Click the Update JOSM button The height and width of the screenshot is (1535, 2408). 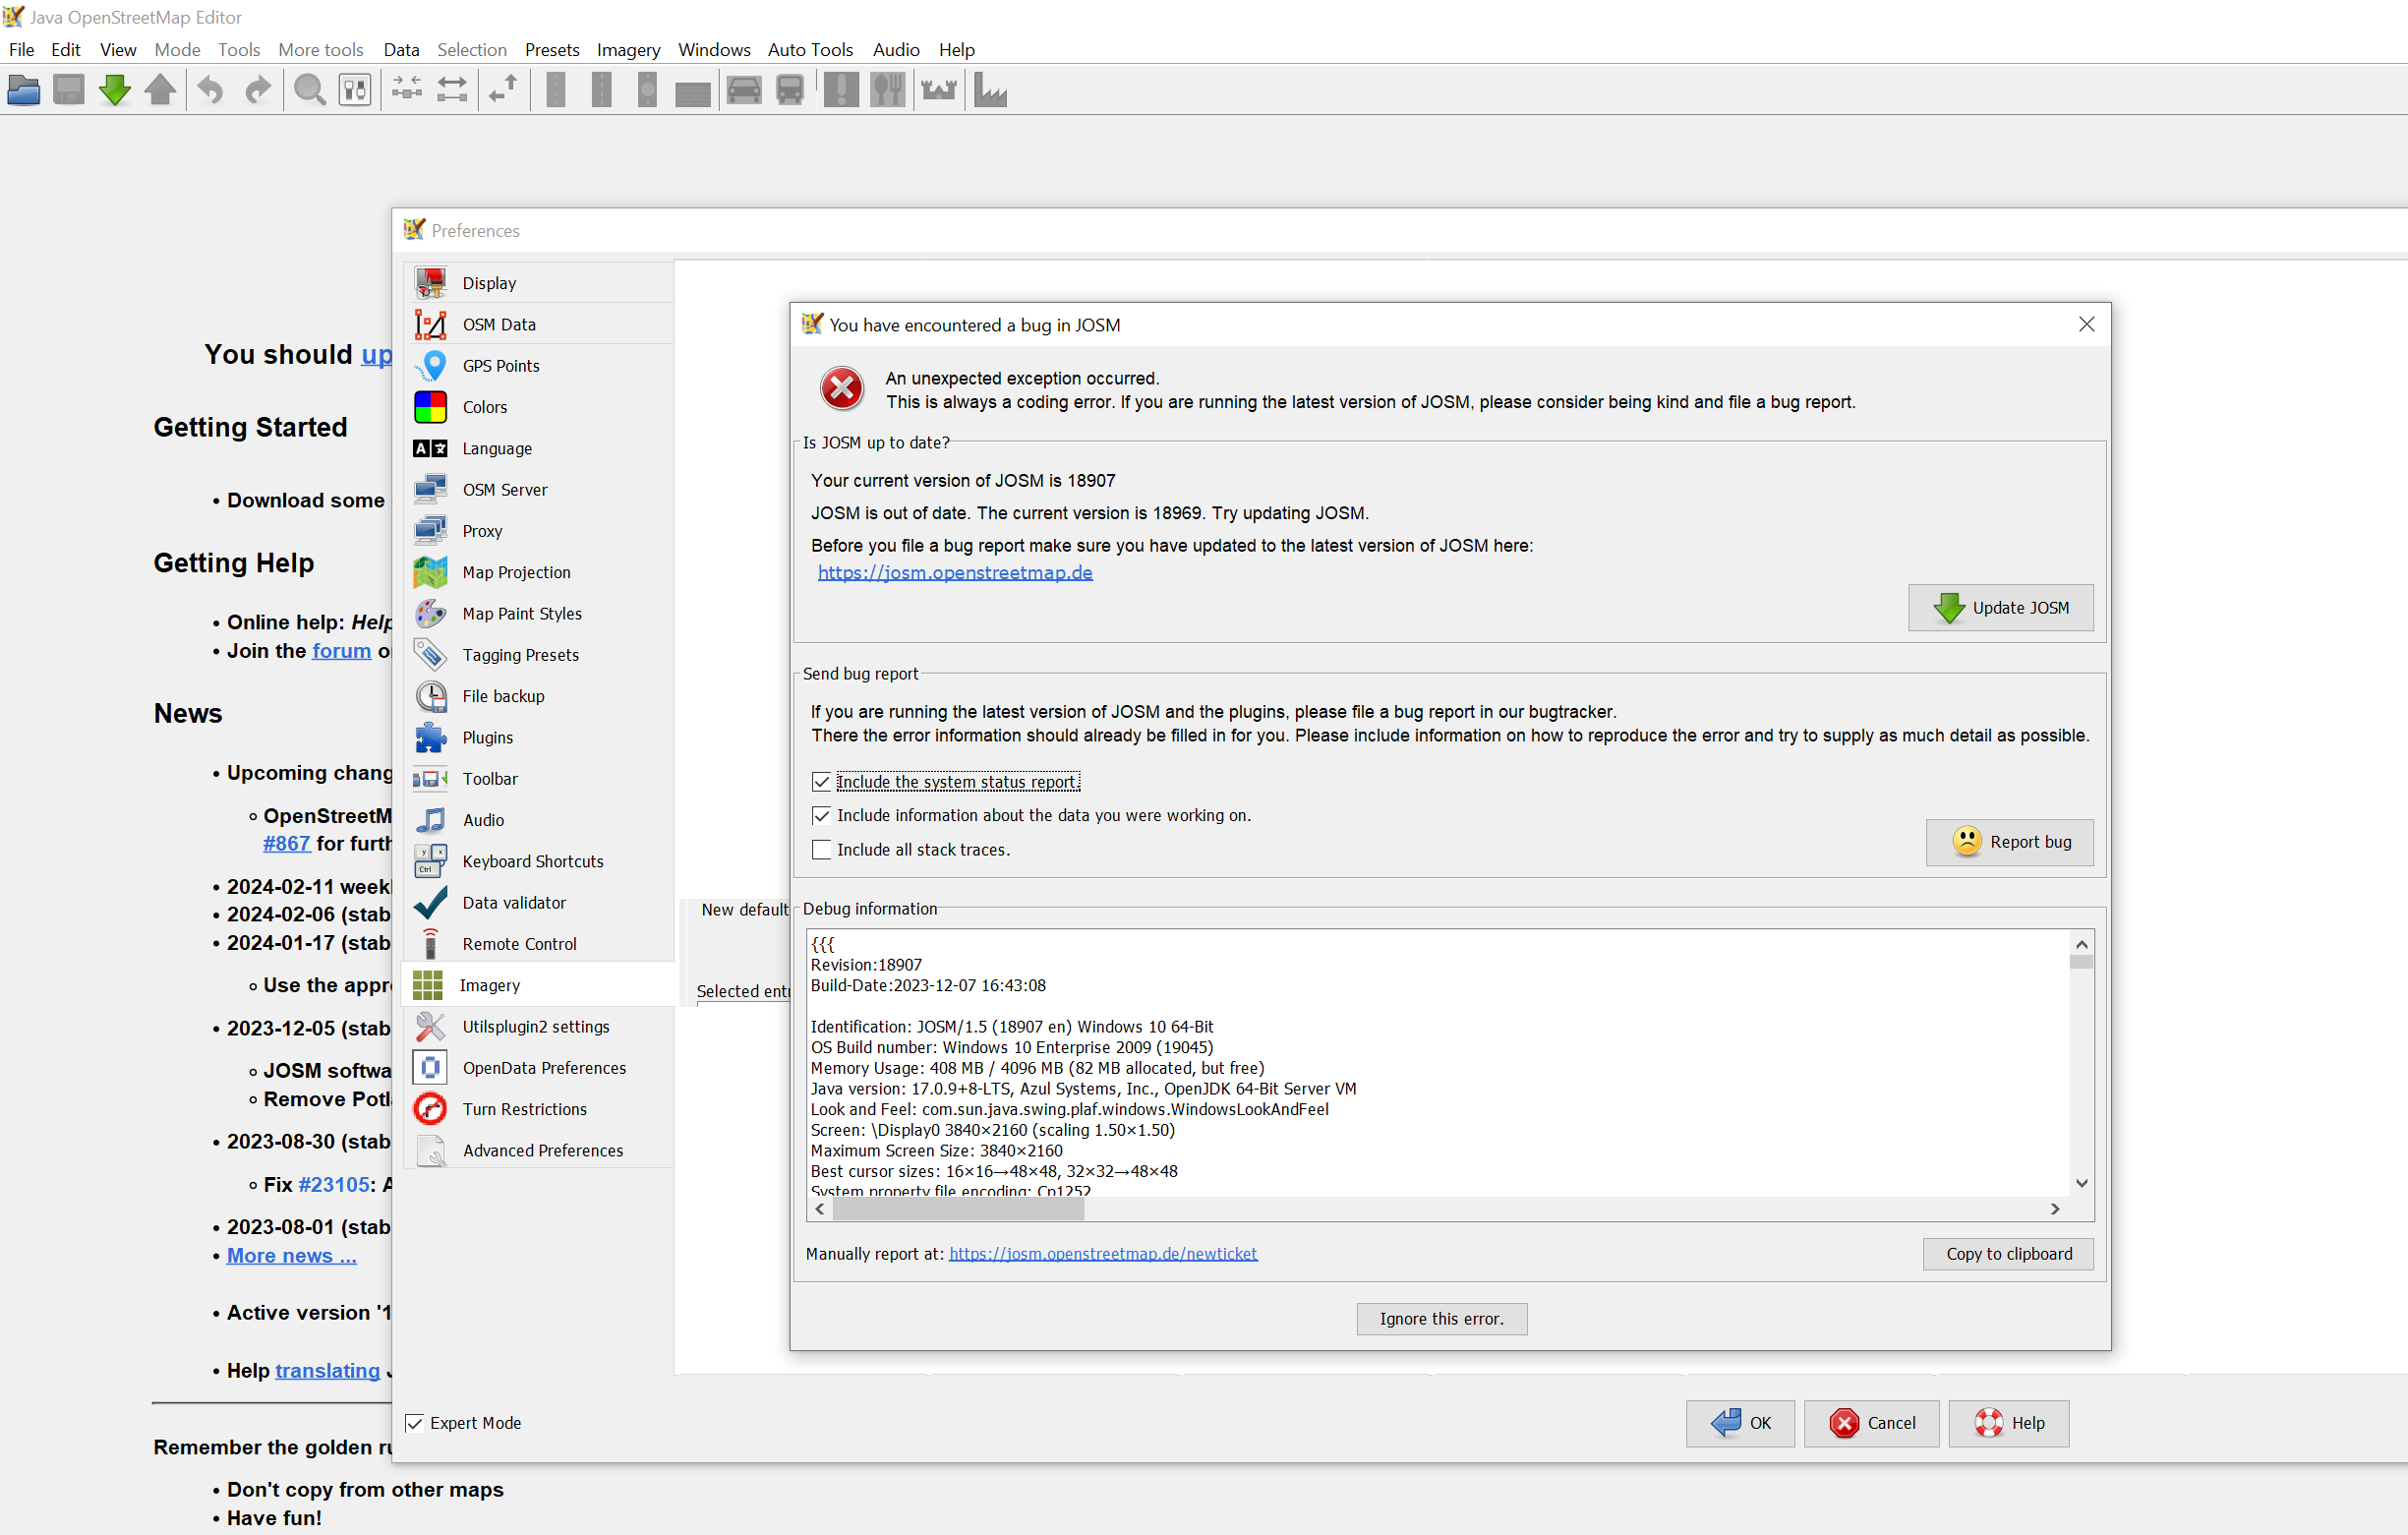[2000, 608]
